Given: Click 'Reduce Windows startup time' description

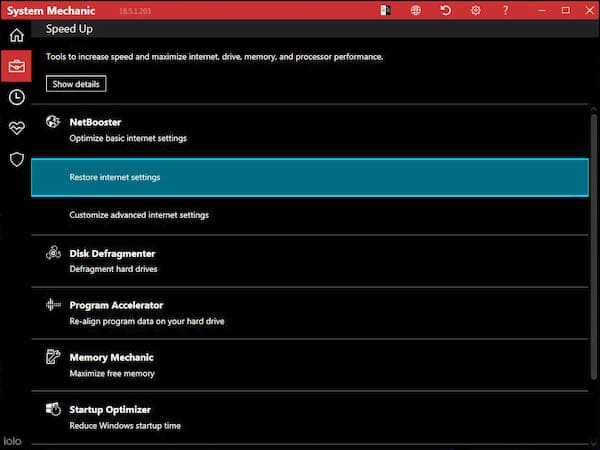Looking at the screenshot, I should coord(125,426).
